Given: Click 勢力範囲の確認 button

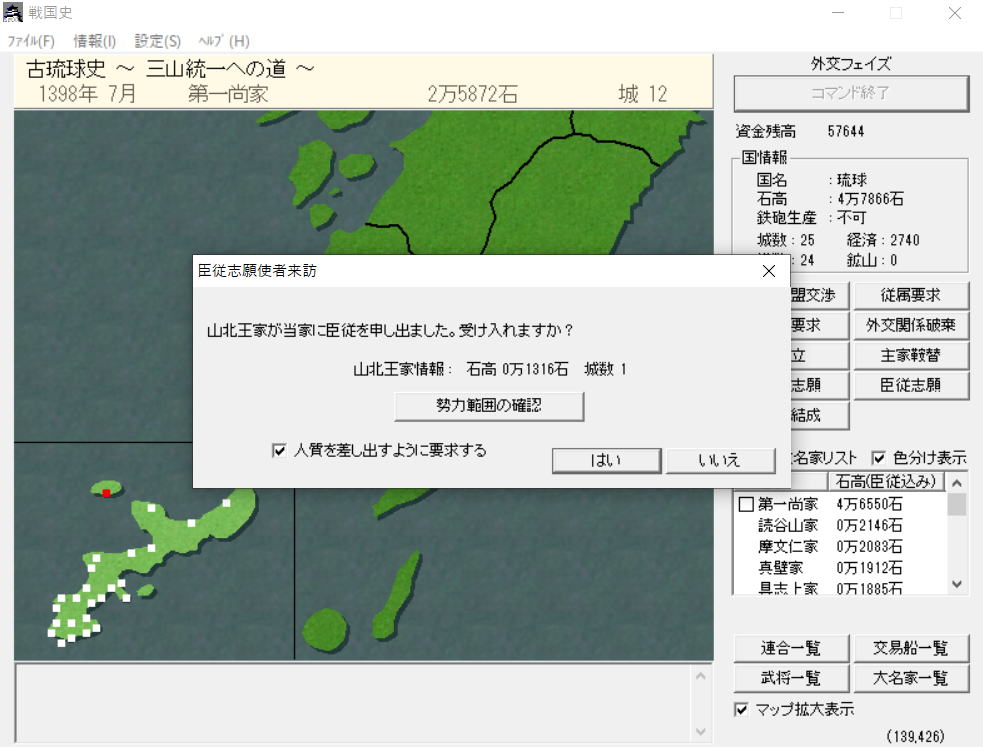Looking at the screenshot, I should tap(489, 406).
